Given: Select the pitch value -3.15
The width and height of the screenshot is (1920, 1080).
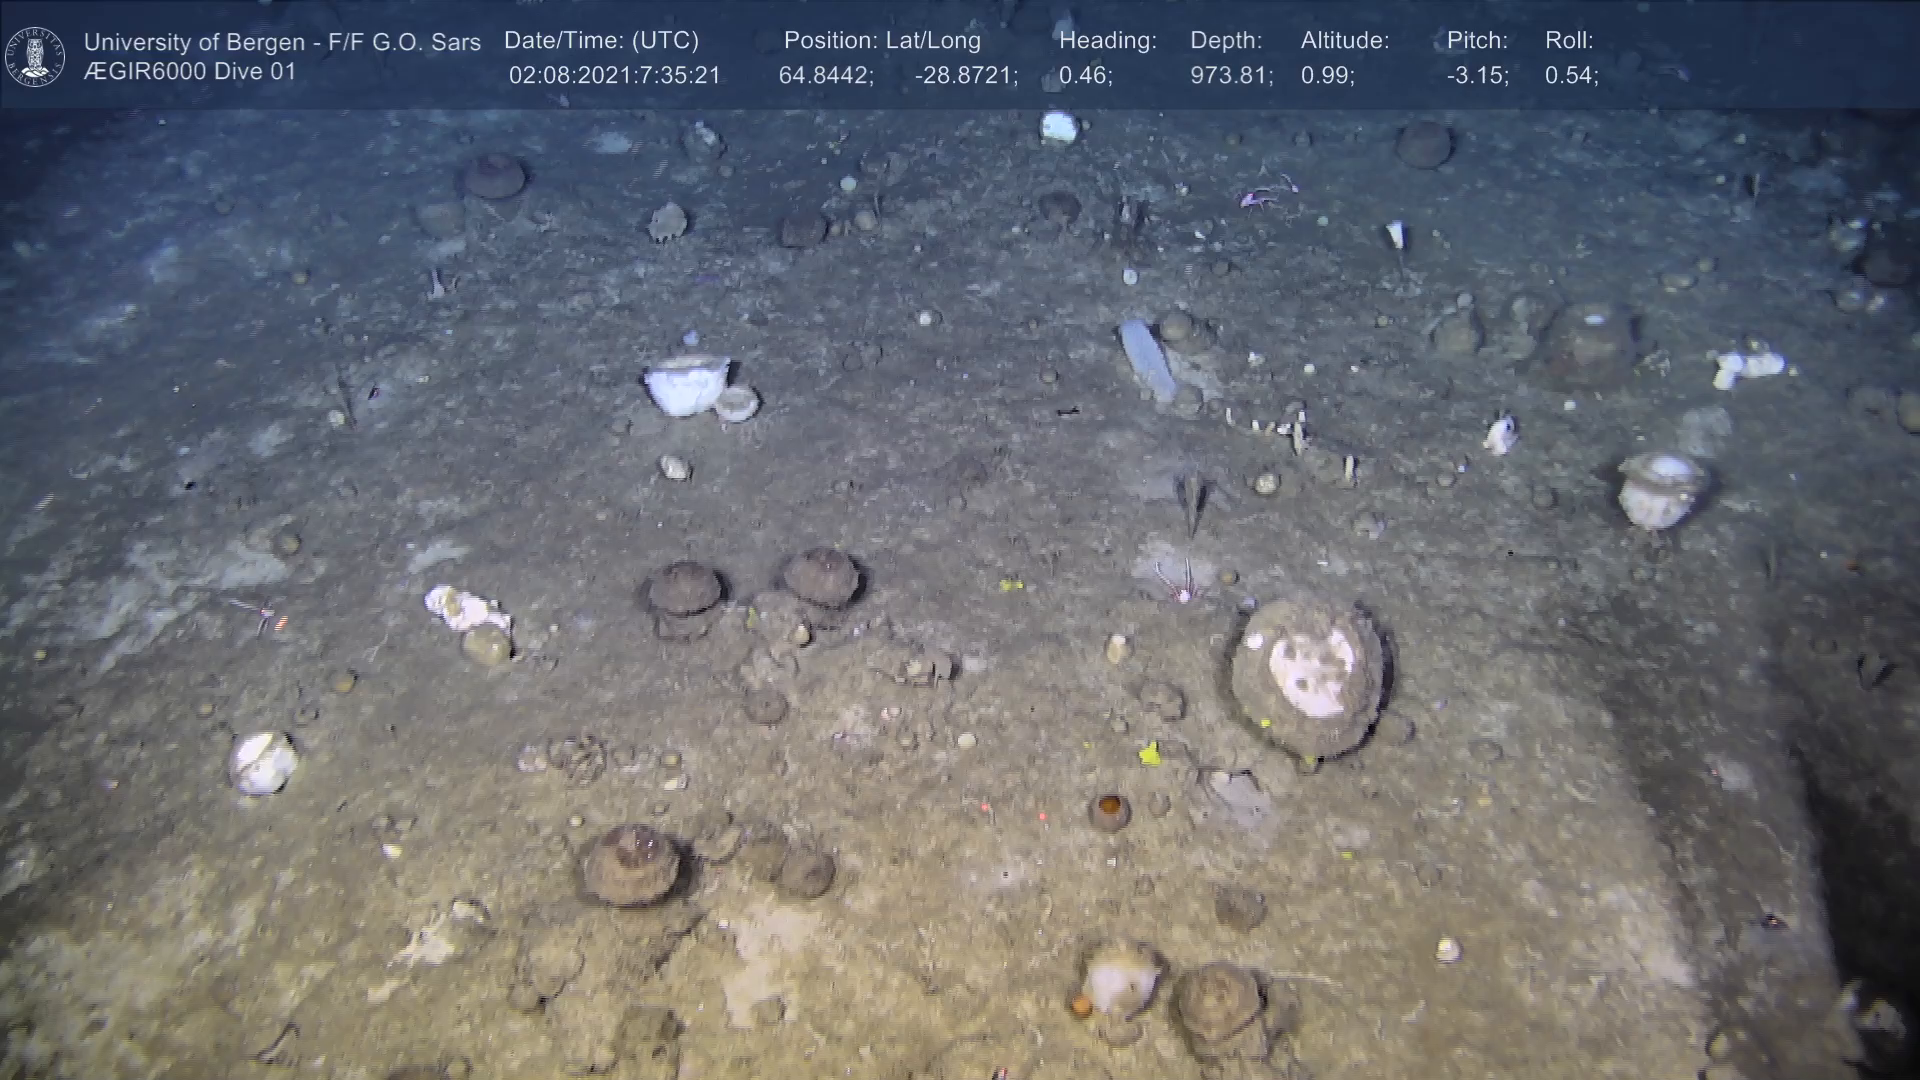Looking at the screenshot, I should click(1477, 76).
